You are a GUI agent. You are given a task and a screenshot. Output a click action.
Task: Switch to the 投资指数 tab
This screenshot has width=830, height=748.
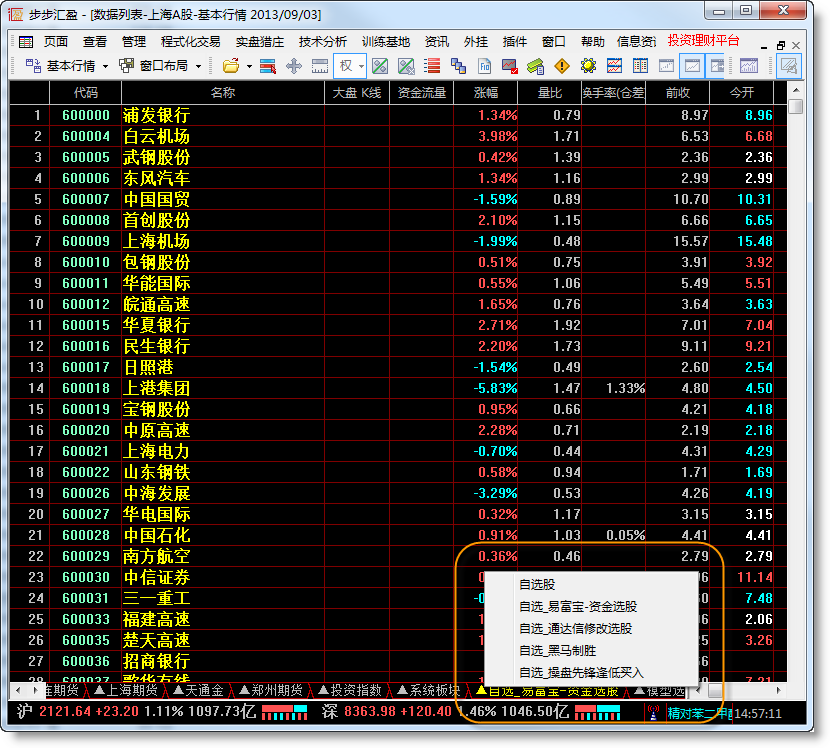[350, 690]
